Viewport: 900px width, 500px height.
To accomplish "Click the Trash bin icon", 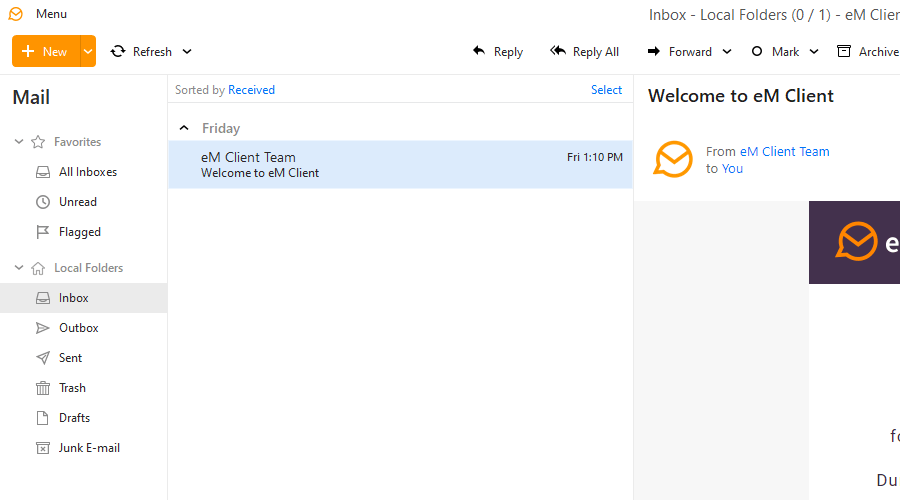I will pyautogui.click(x=42, y=388).
